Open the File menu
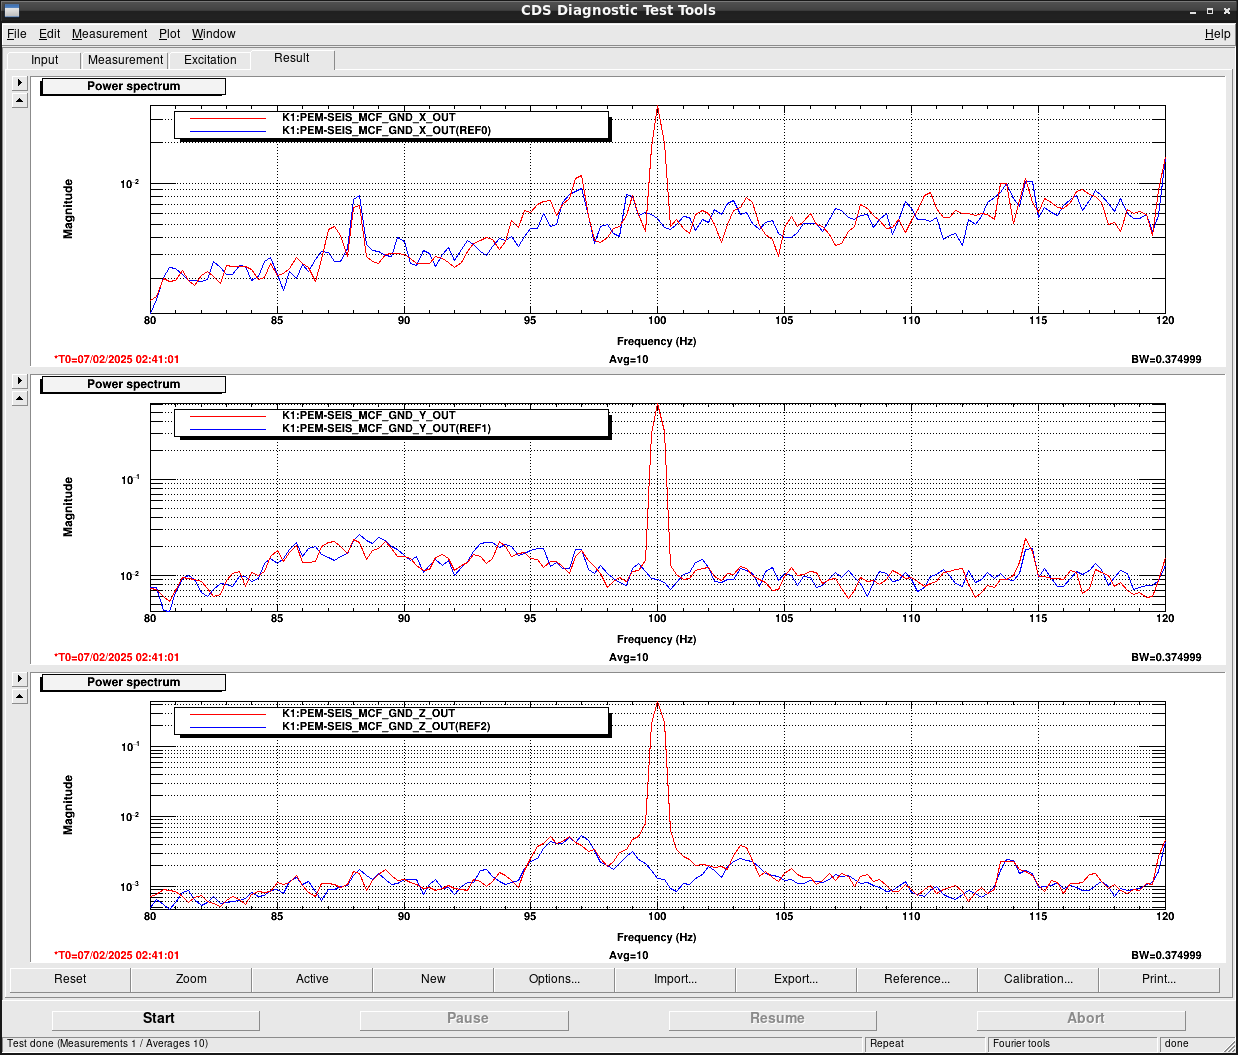This screenshot has width=1238, height=1055. (x=17, y=34)
